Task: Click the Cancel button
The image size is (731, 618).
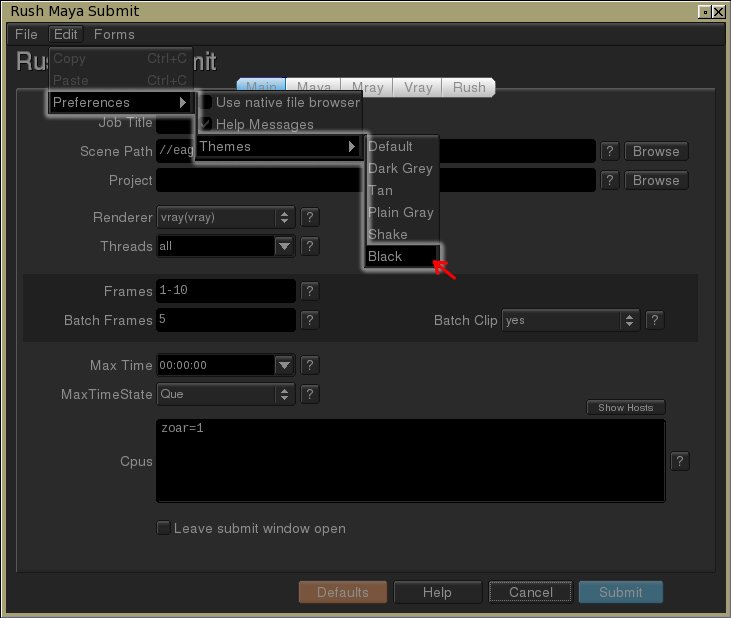Action: tap(531, 592)
